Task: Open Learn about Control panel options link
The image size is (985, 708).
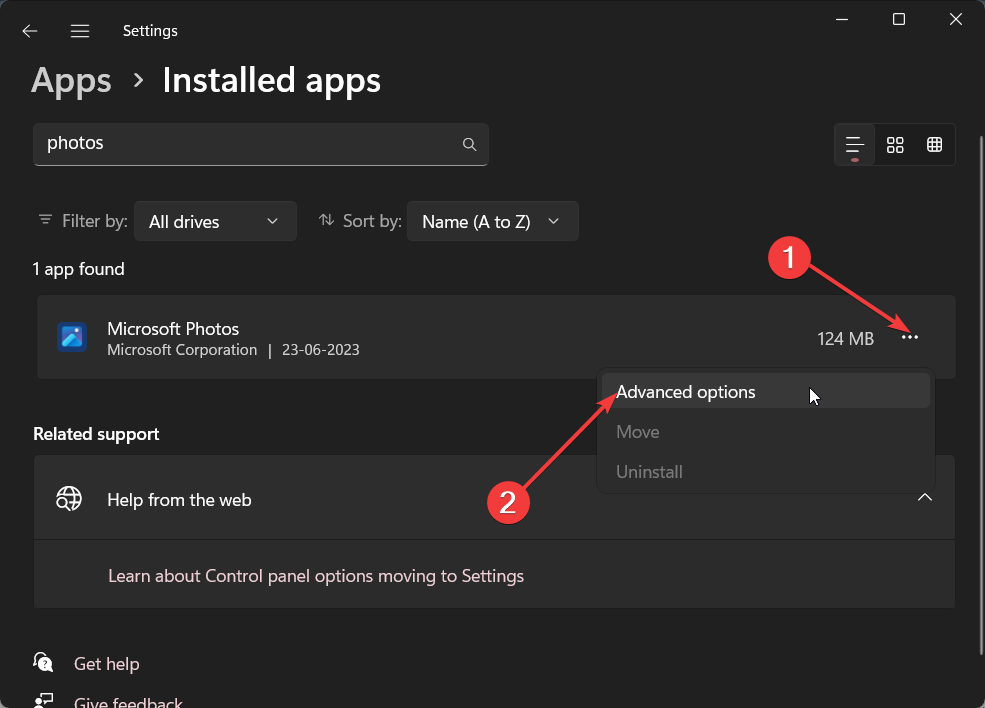Action: pyautogui.click(x=316, y=576)
